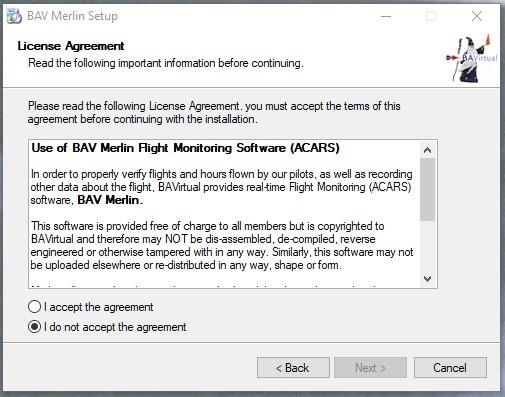
Task: Click the license text scroll up arrow
Action: click(x=427, y=150)
